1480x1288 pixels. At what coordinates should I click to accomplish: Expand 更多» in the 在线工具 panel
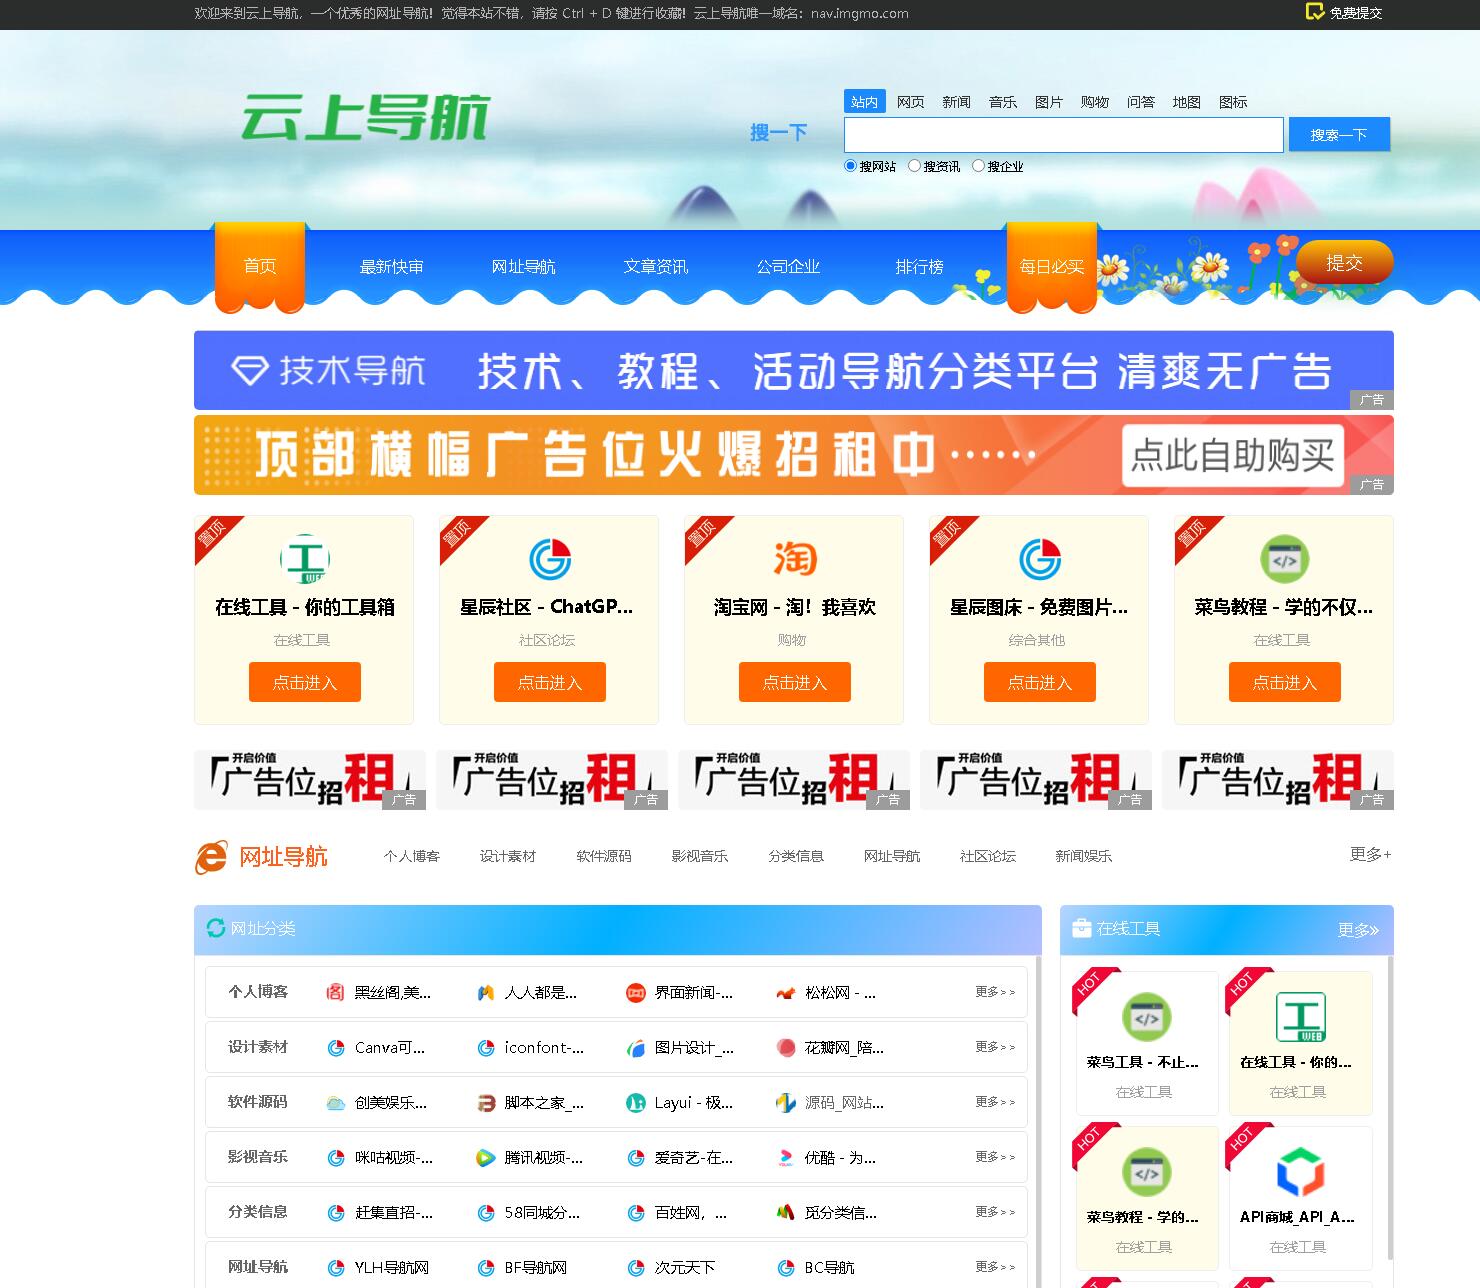click(1358, 930)
